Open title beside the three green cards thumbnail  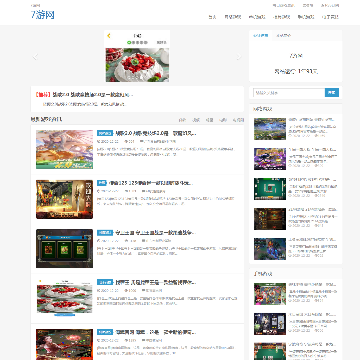point(155,232)
